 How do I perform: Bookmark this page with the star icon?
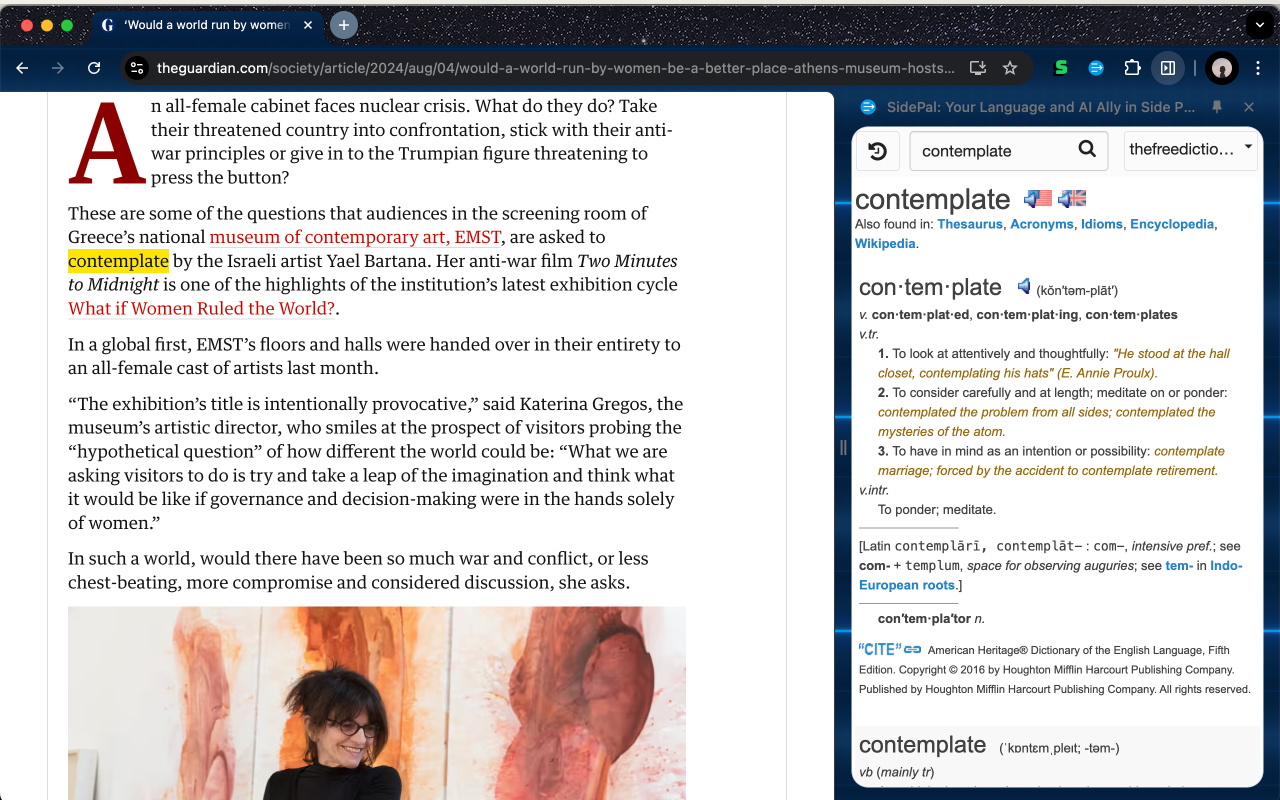pyautogui.click(x=1010, y=68)
